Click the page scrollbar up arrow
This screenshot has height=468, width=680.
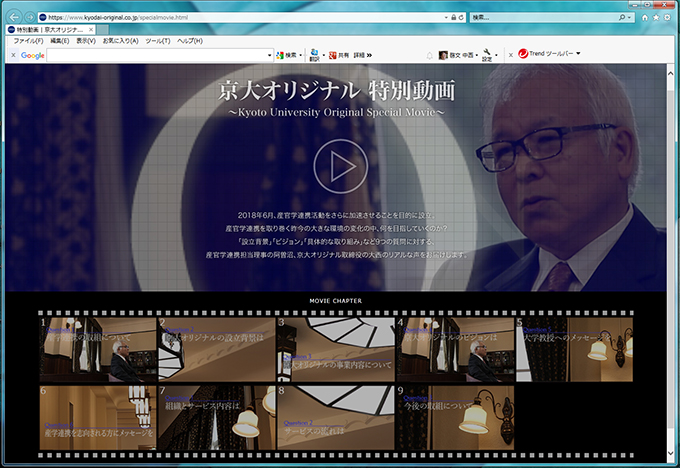coord(670,73)
